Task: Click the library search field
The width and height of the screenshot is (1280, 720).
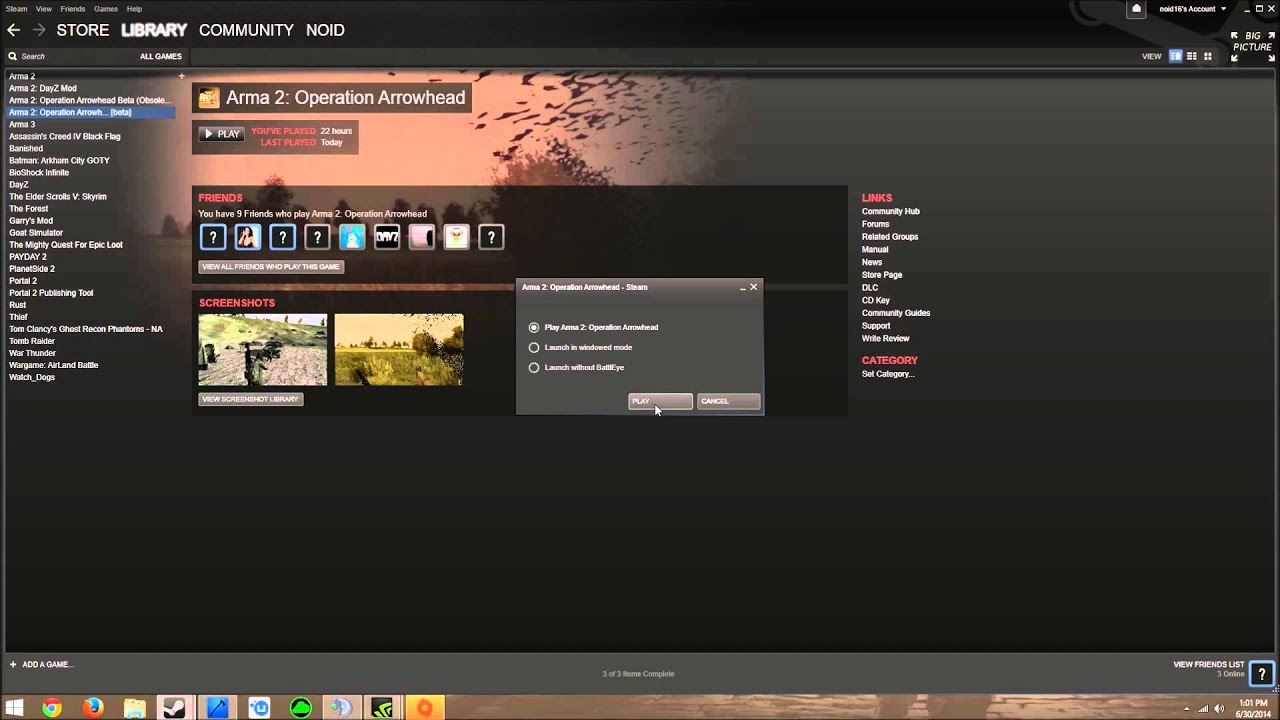Action: [70, 57]
